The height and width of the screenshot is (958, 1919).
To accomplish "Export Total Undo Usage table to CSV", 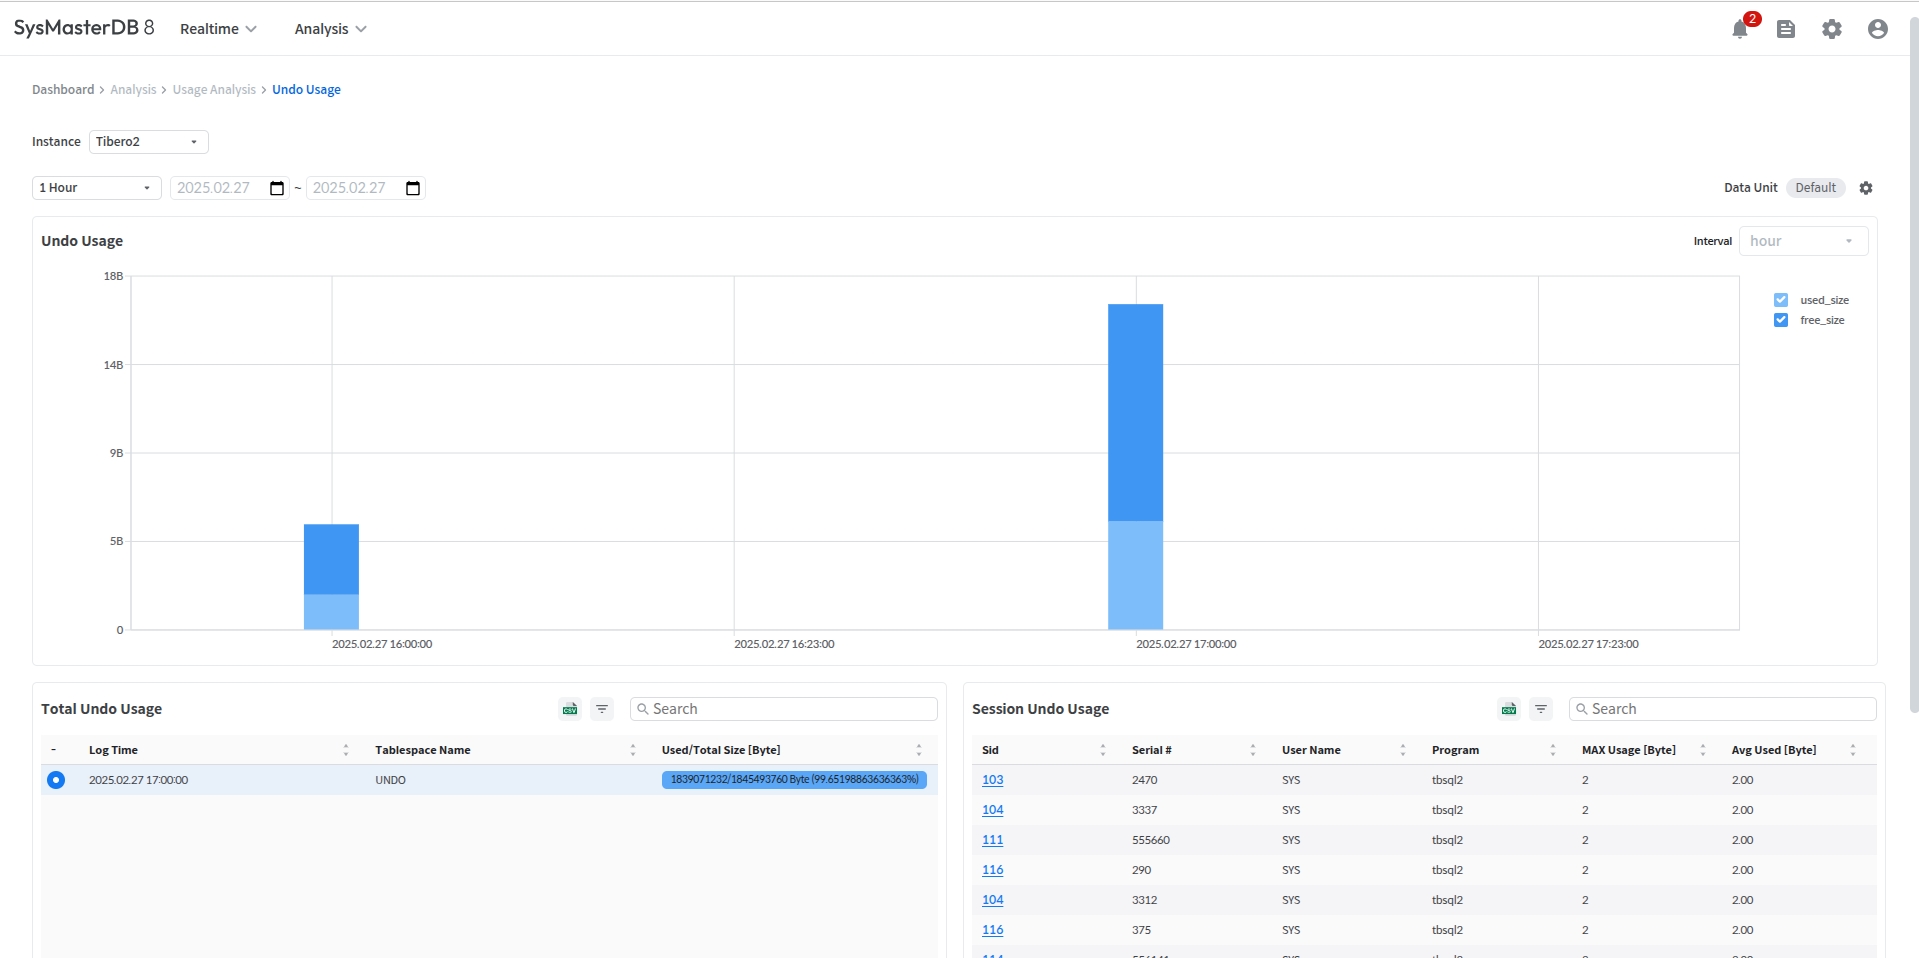I will click(x=570, y=709).
